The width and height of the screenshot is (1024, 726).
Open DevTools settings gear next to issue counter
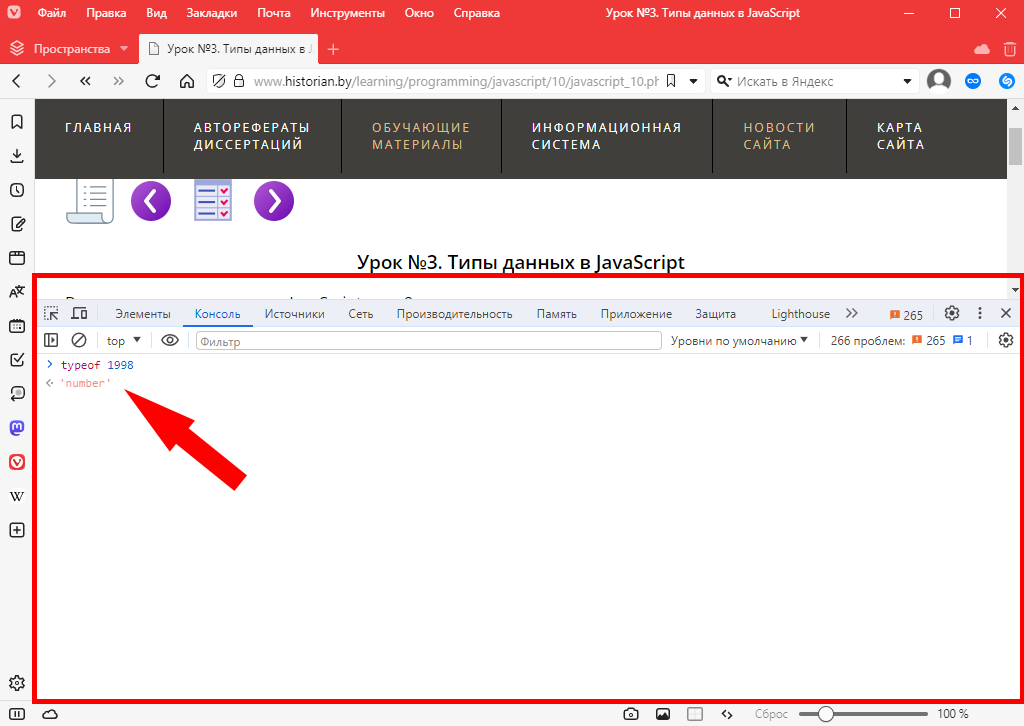(952, 314)
